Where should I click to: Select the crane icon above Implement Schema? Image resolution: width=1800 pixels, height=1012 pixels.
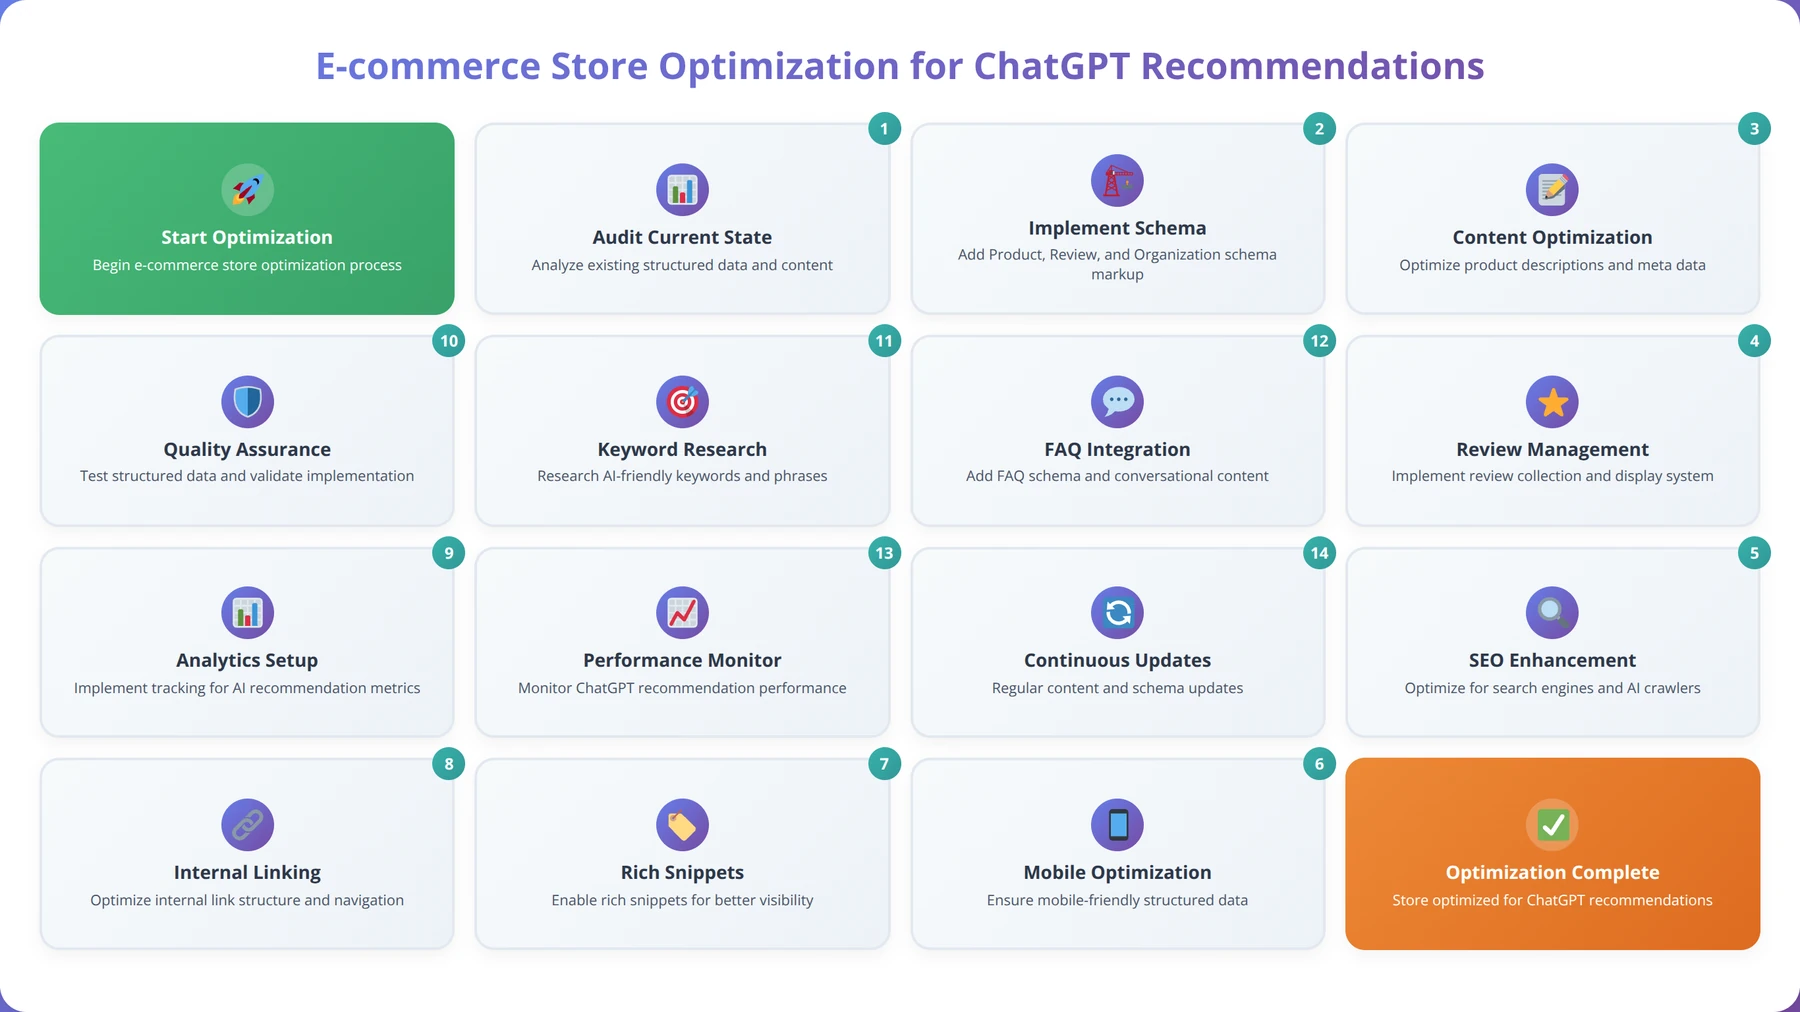click(1117, 180)
